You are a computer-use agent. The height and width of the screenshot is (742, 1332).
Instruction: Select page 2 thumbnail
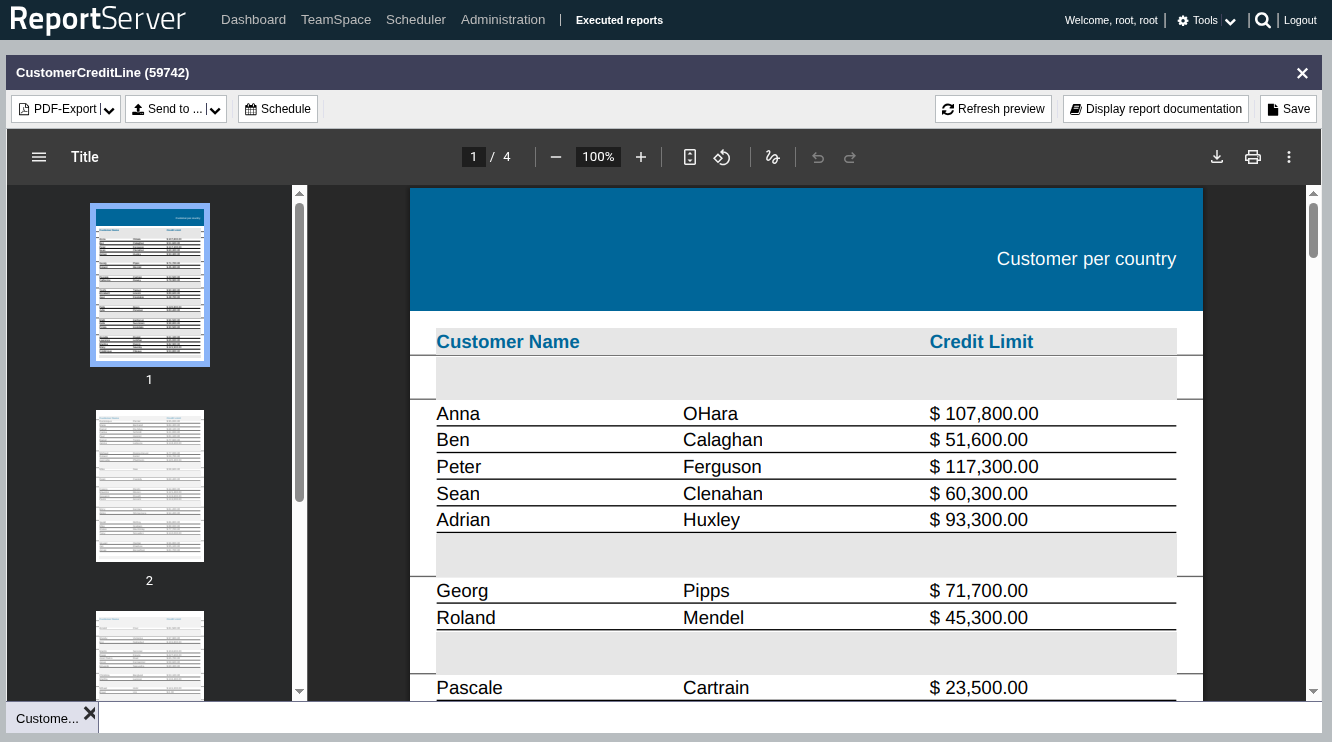150,486
